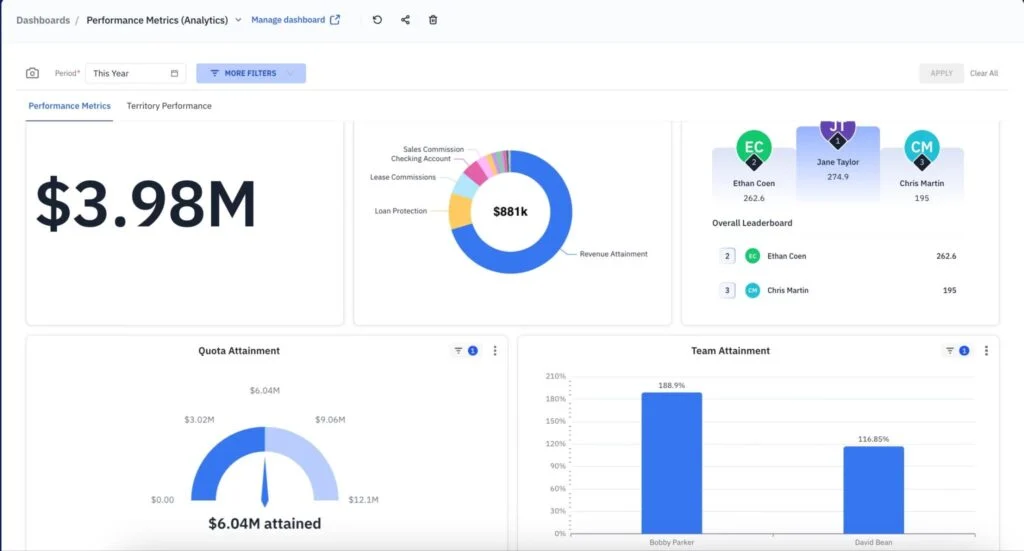Image resolution: width=1024 pixels, height=551 pixels.
Task: Open the Period This Year dropdown
Action: coord(135,73)
